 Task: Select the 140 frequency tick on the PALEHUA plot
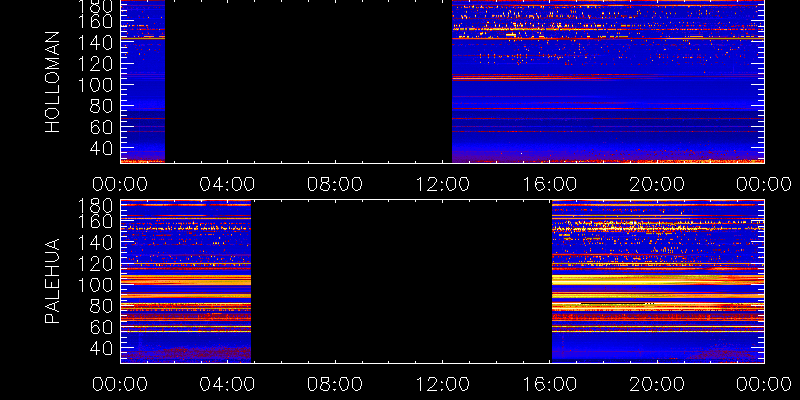[95, 243]
